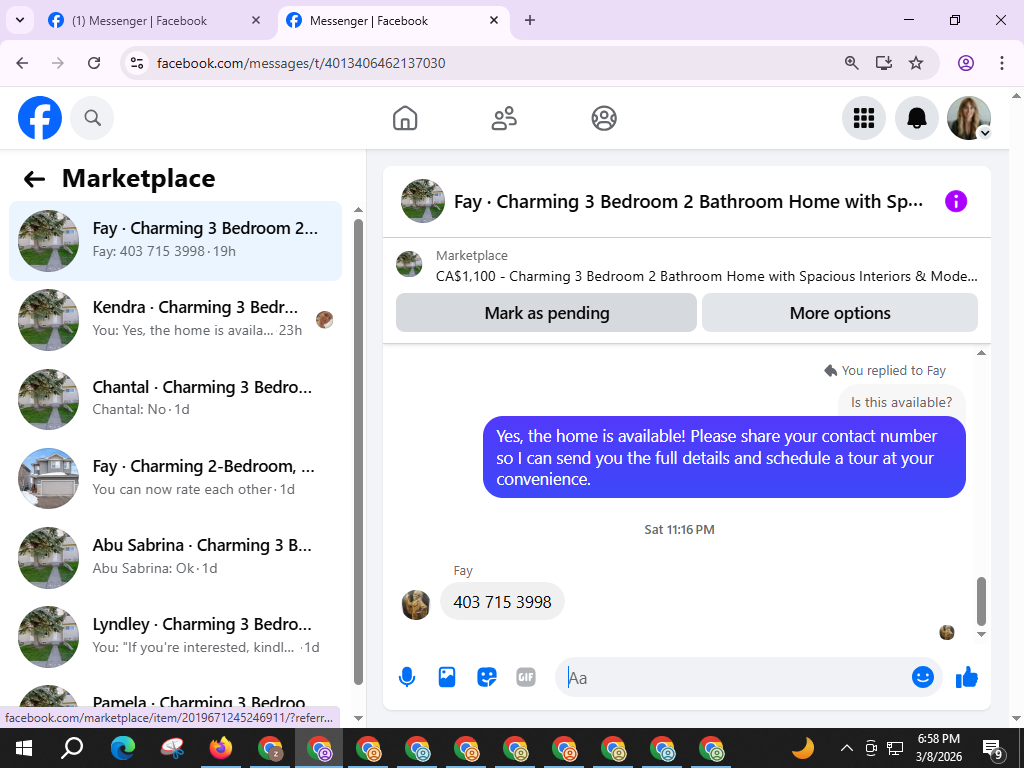Choose a sticker icon
This screenshot has width=1024, height=768.
(x=487, y=677)
